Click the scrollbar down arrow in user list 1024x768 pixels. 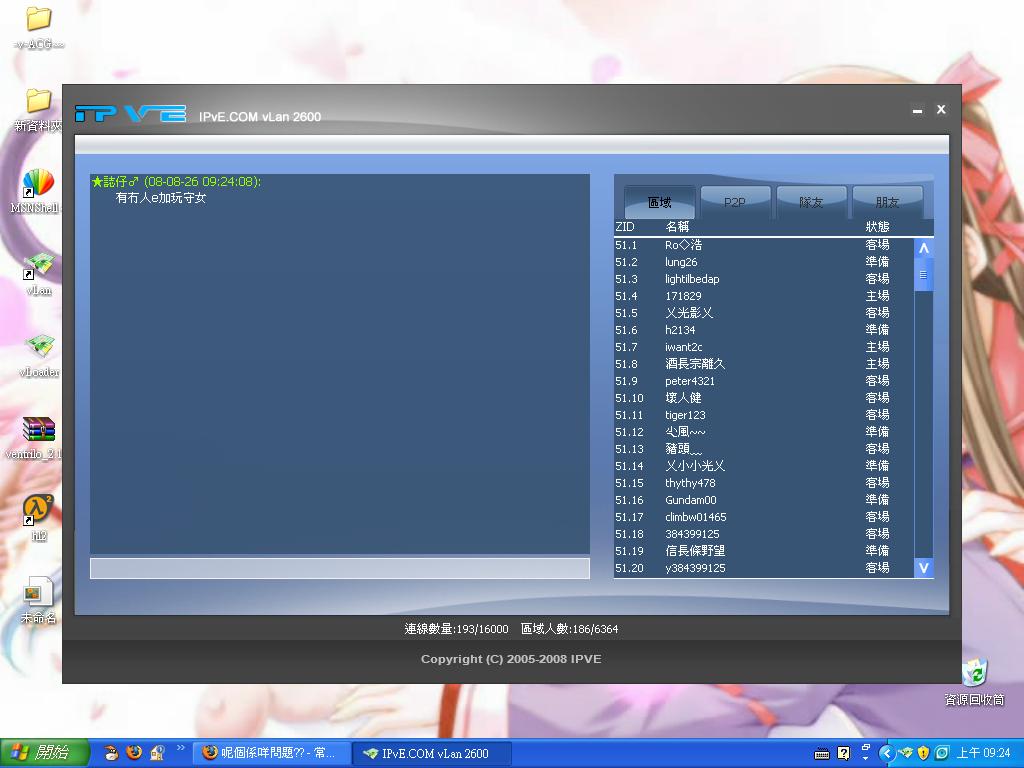coord(923,568)
